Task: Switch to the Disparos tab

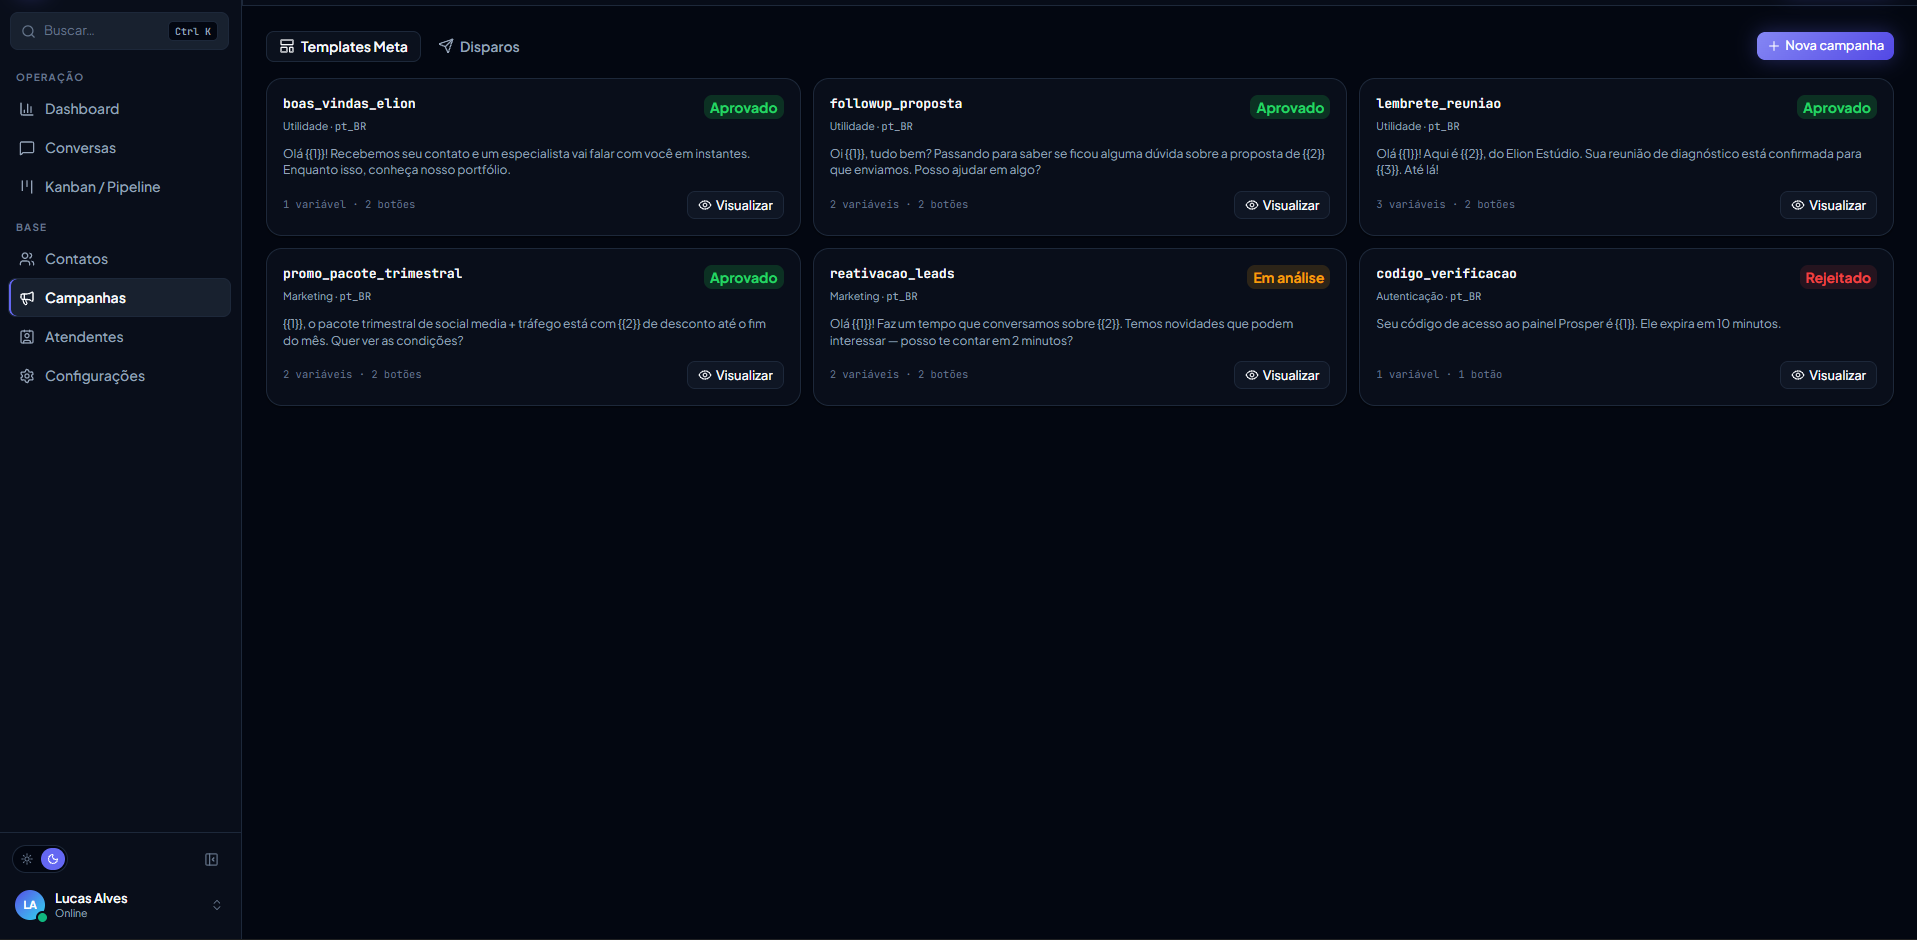Action: tap(479, 47)
